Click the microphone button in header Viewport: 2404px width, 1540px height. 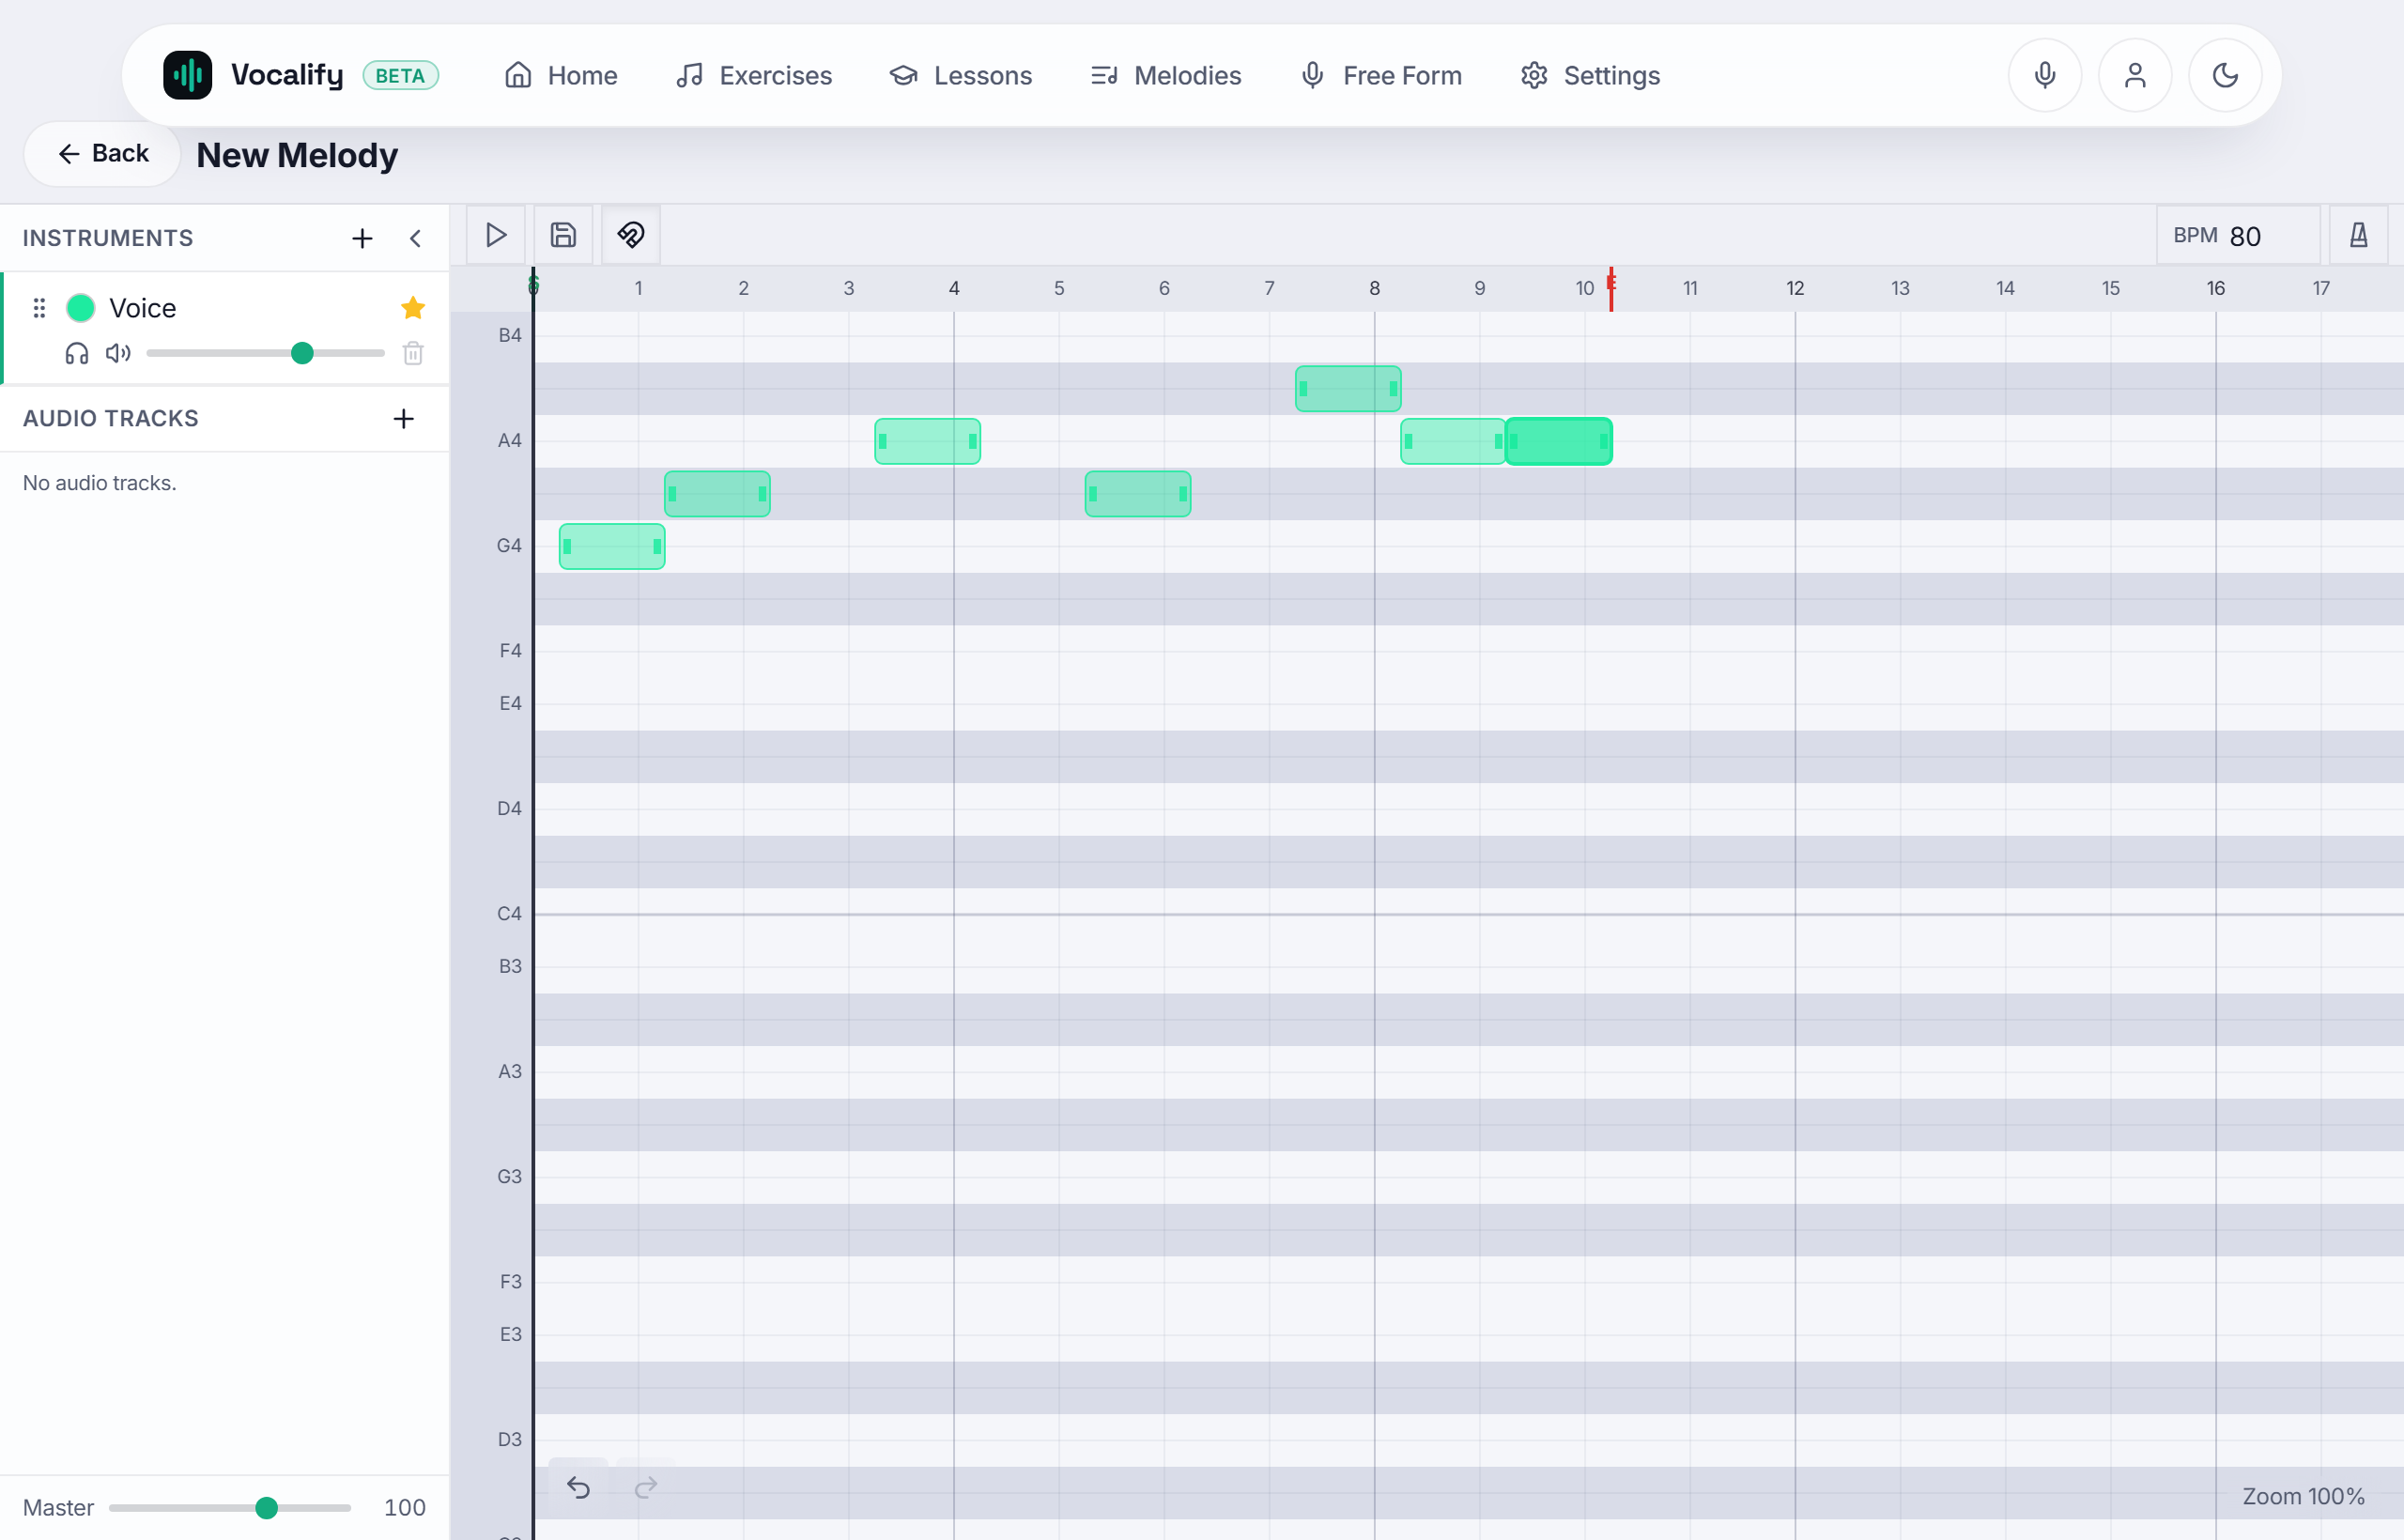[x=2045, y=75]
